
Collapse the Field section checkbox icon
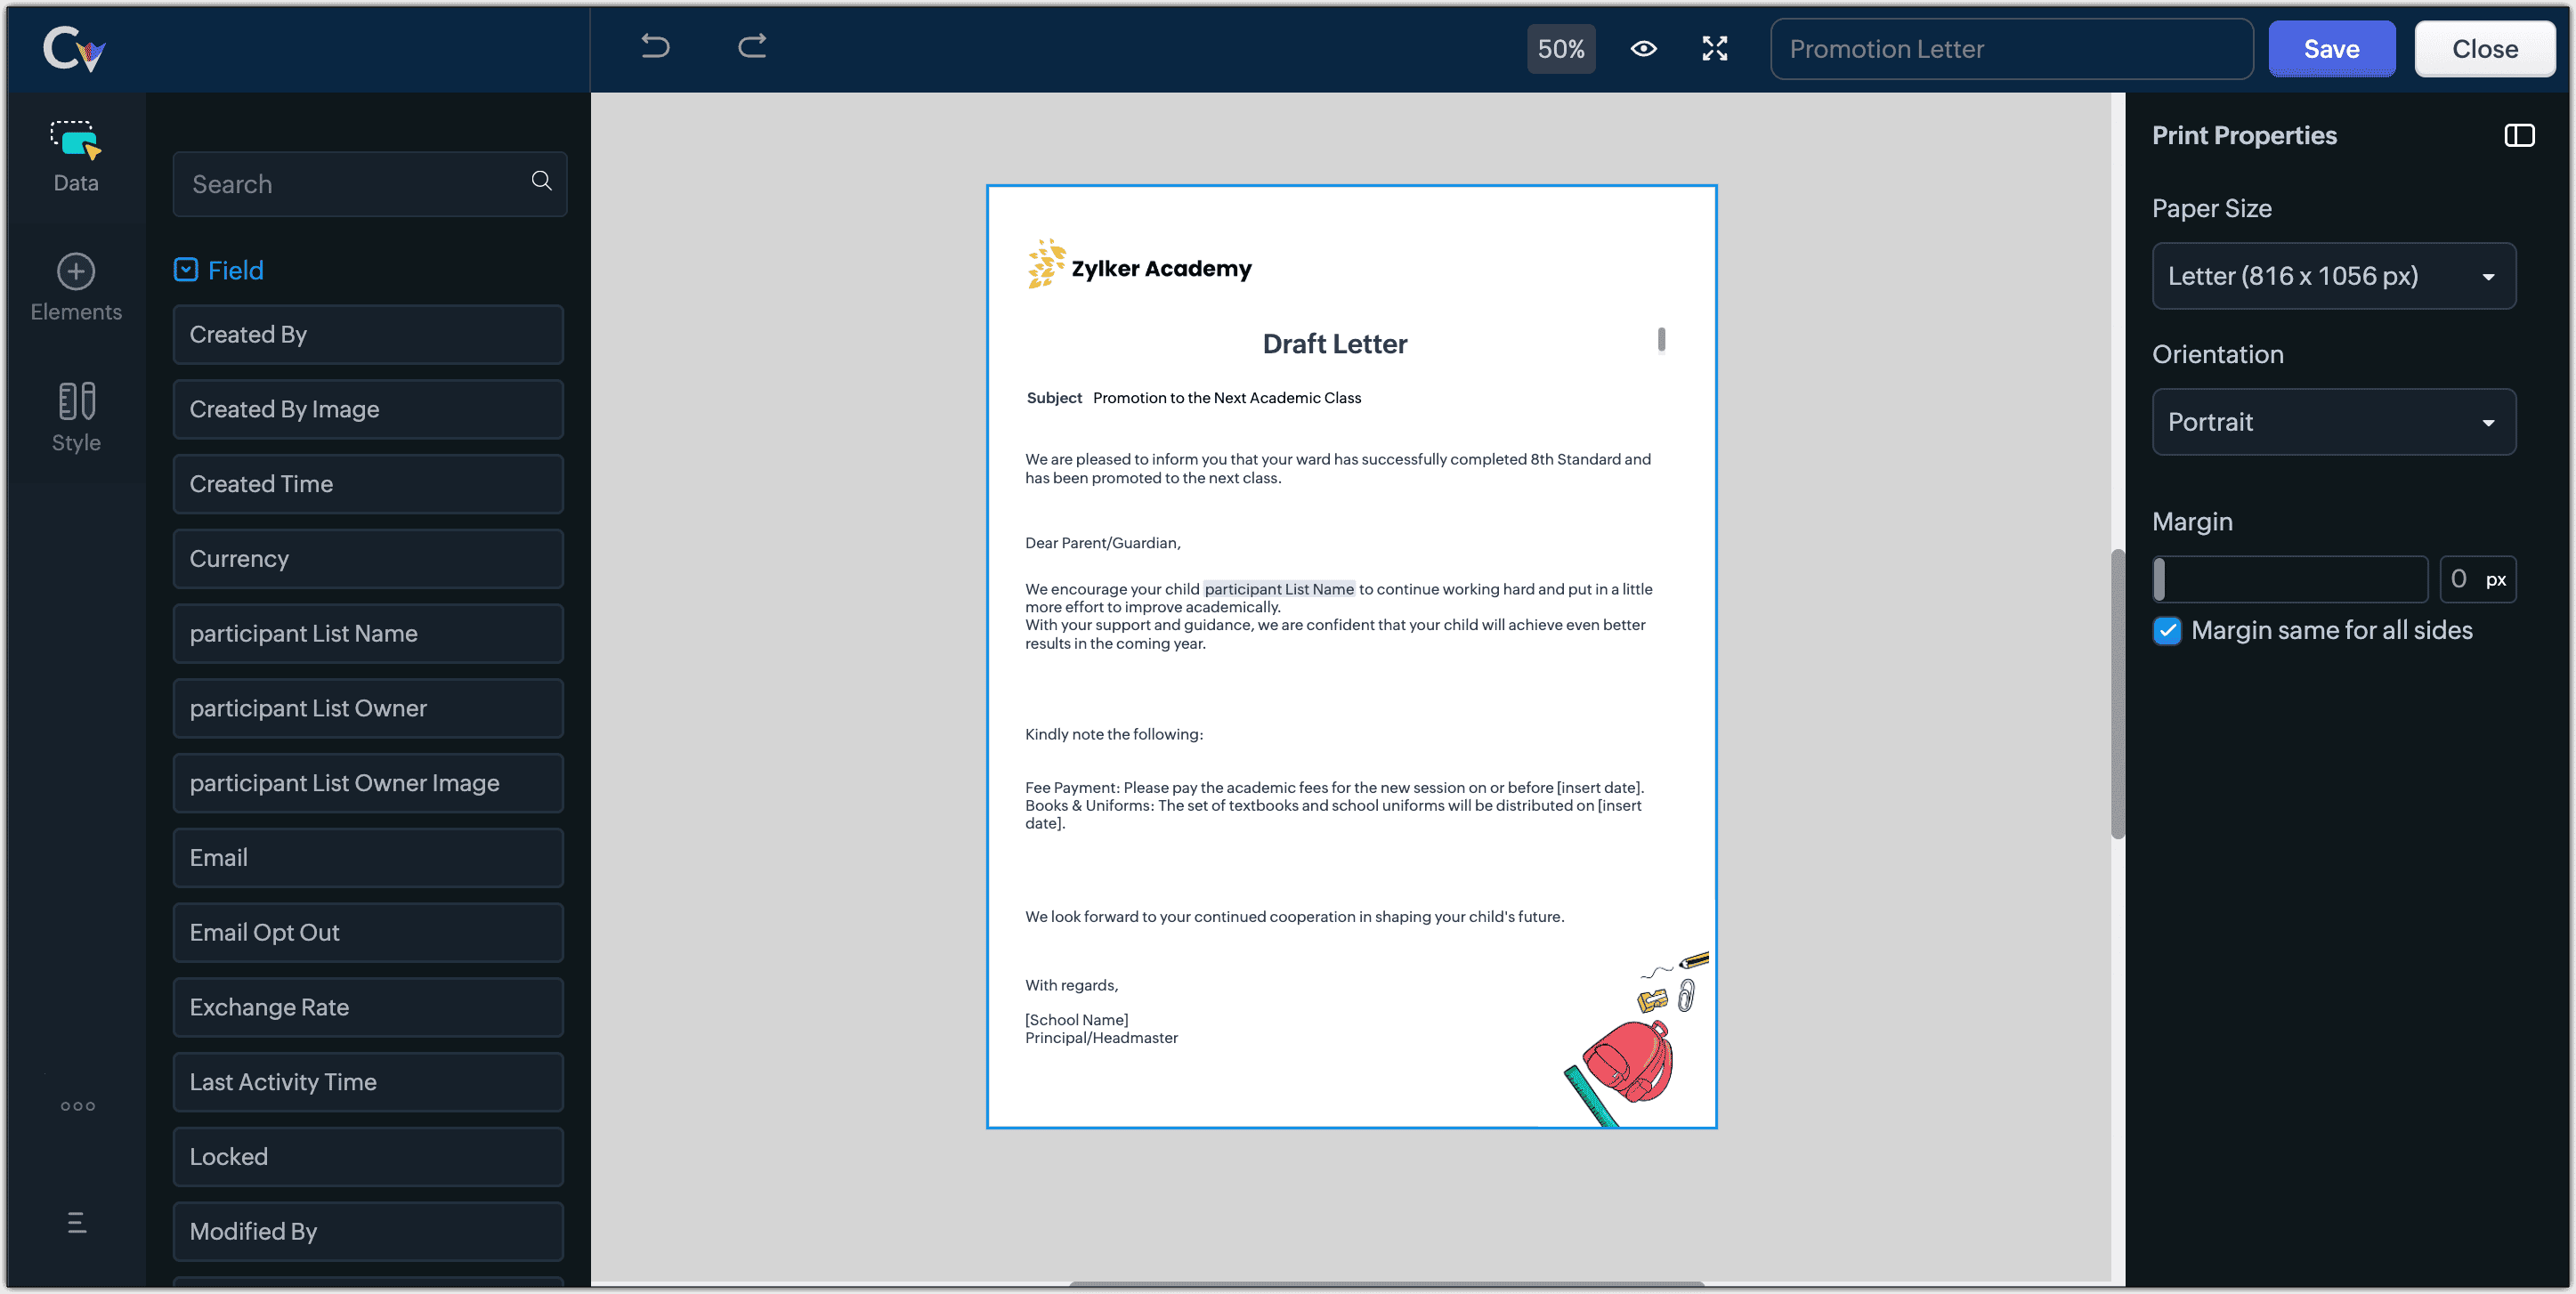186,270
